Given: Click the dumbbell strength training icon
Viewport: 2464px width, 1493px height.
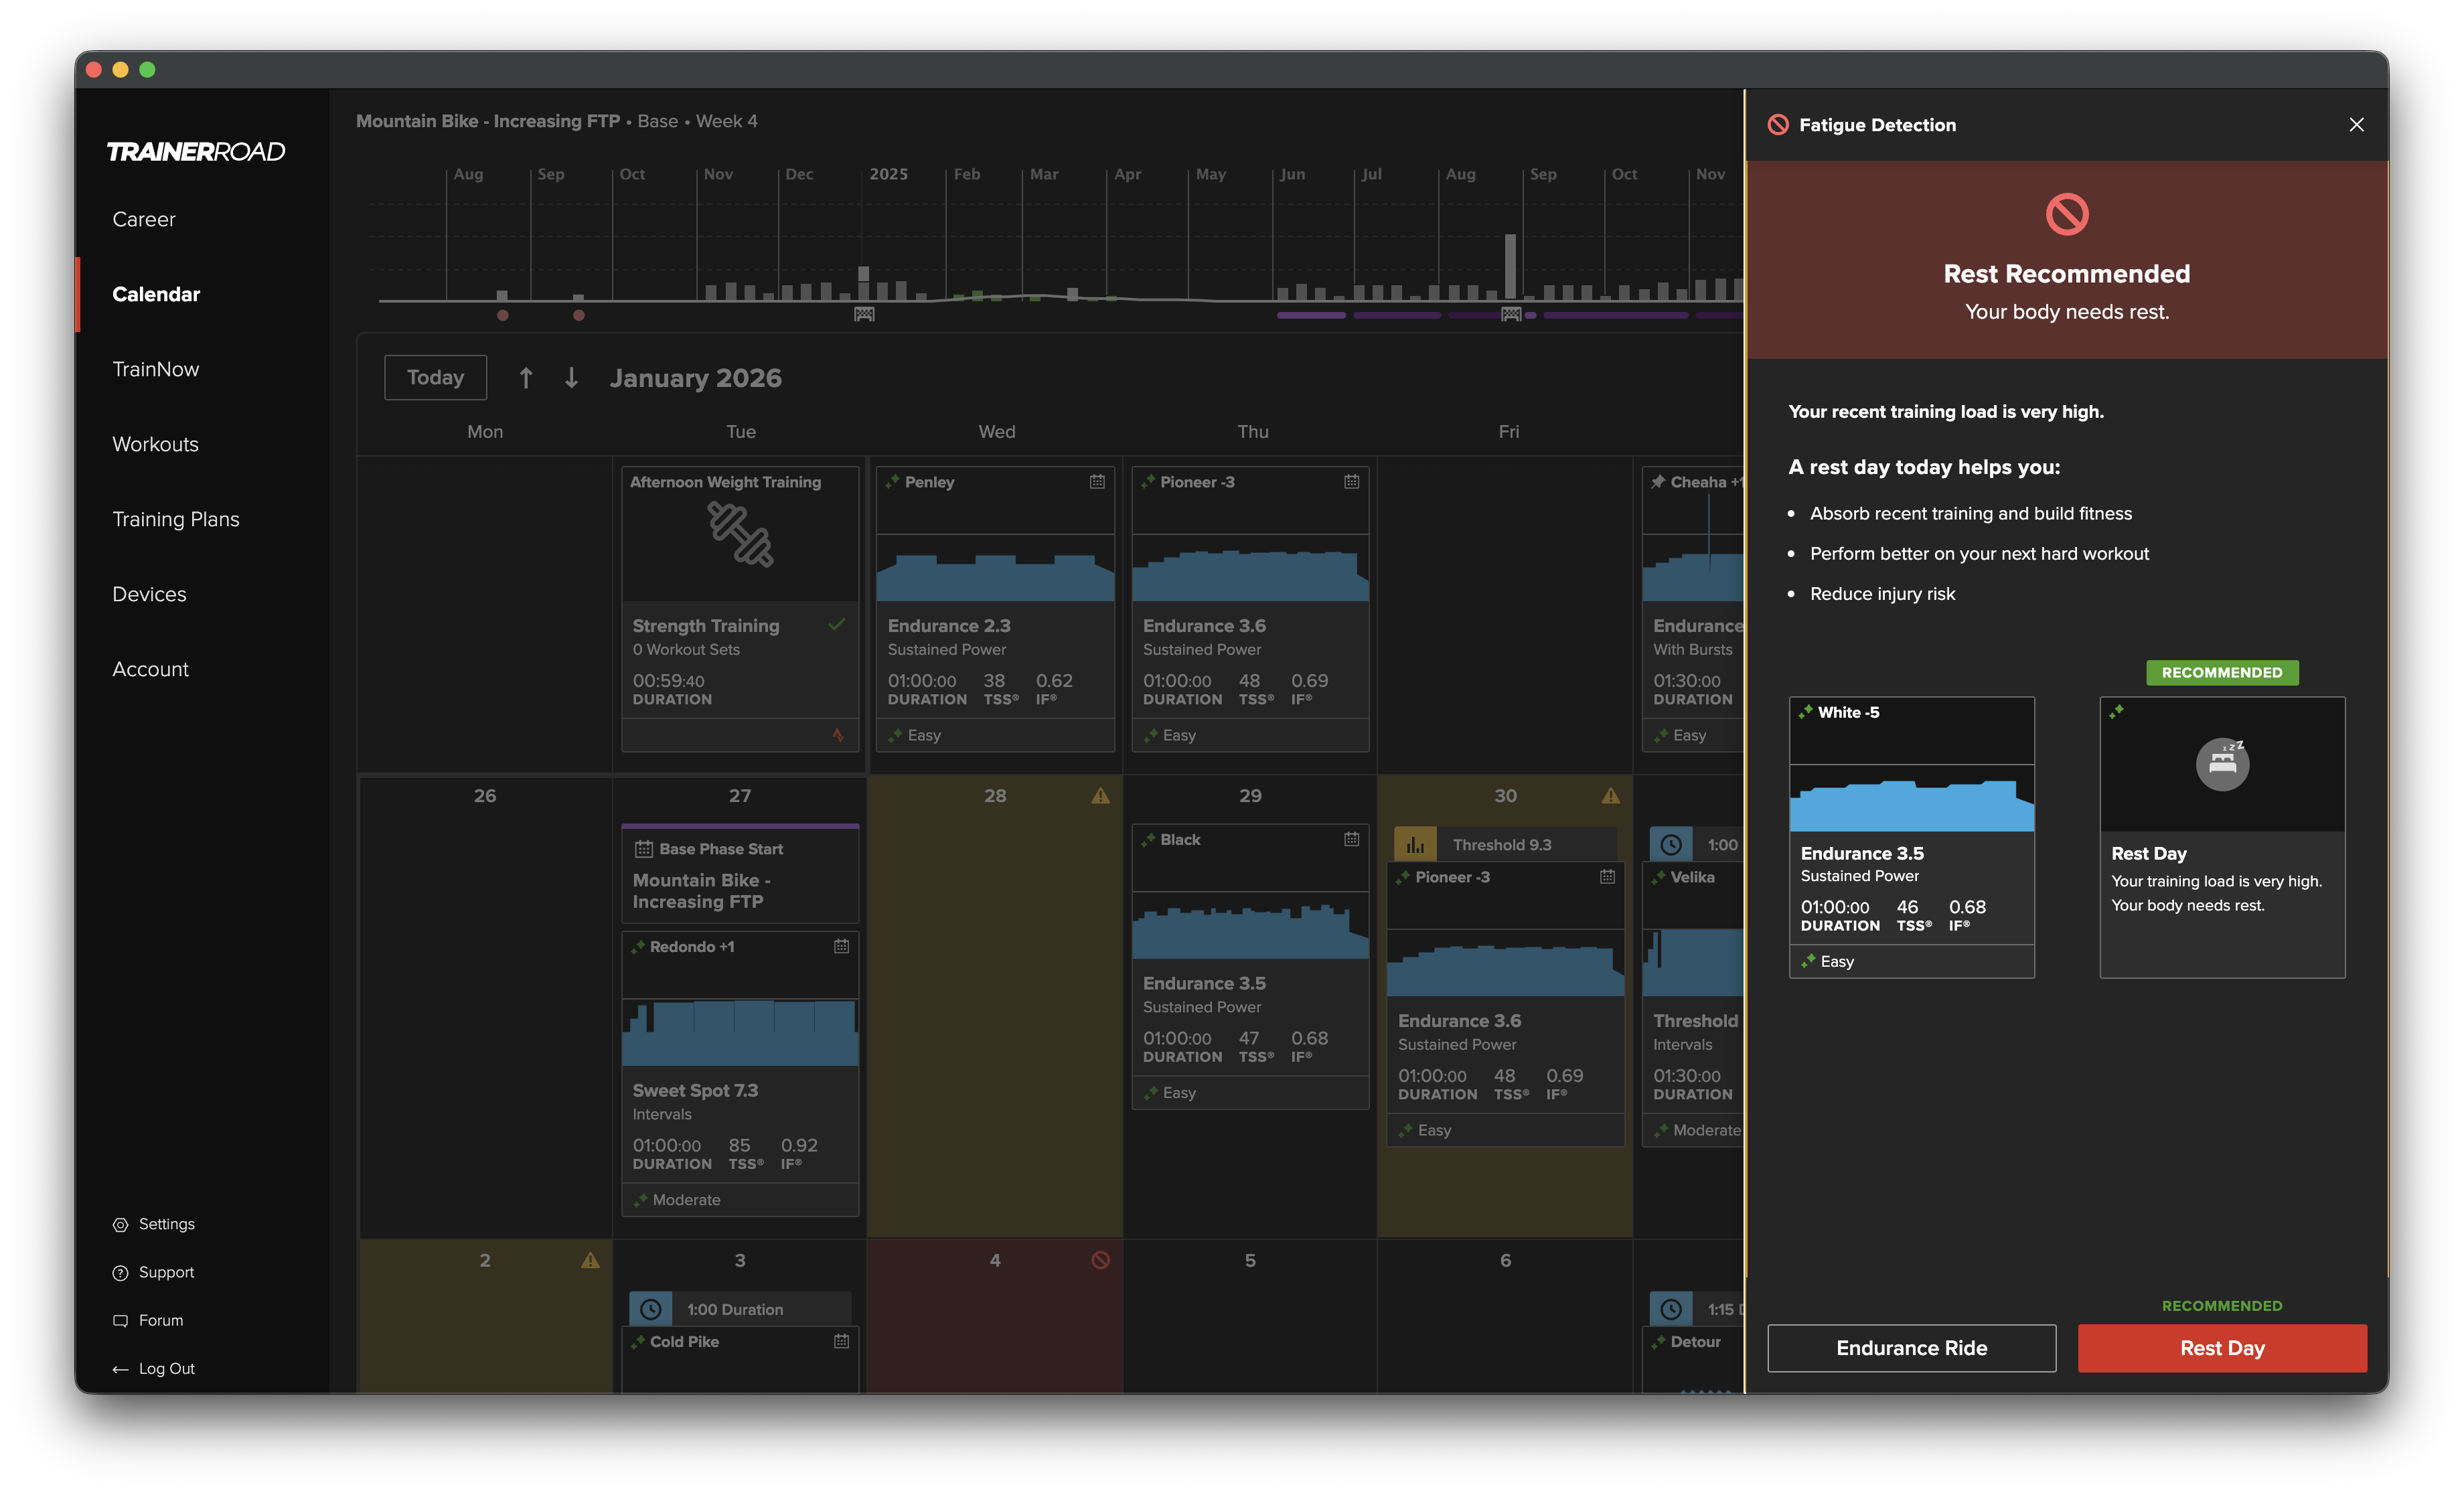Looking at the screenshot, I should click(x=740, y=535).
